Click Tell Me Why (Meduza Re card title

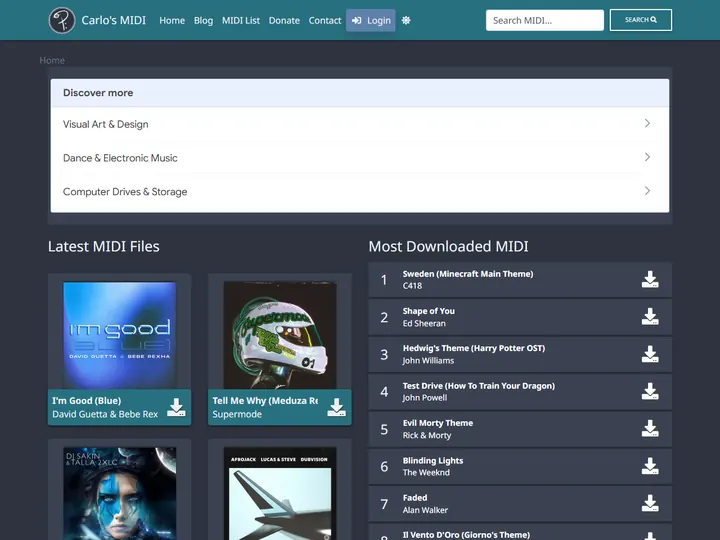click(265, 400)
